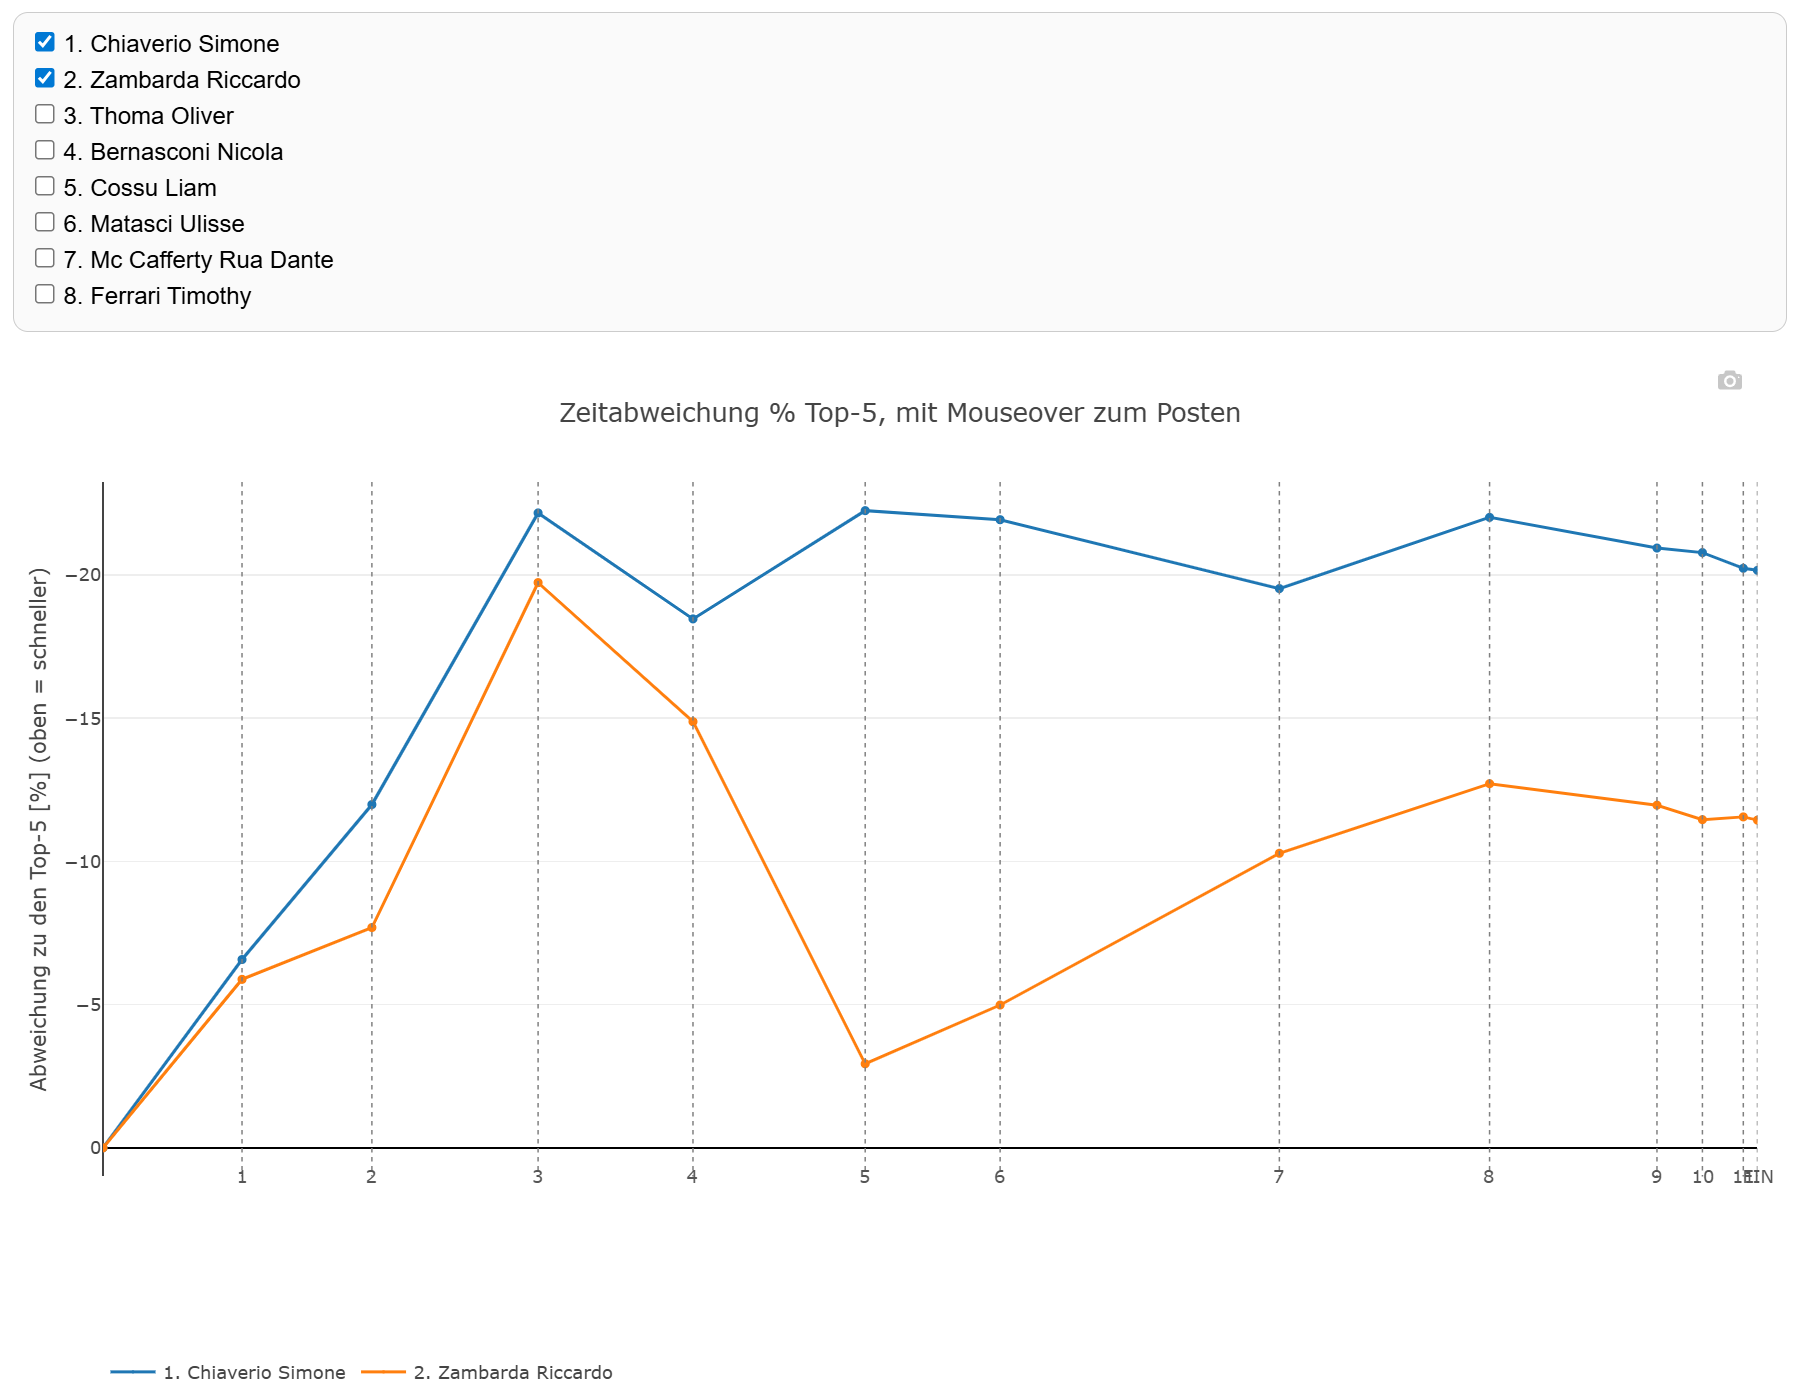Enable the "3. Thoma Oliver" checkbox
The image size is (1804, 1393).
click(44, 113)
